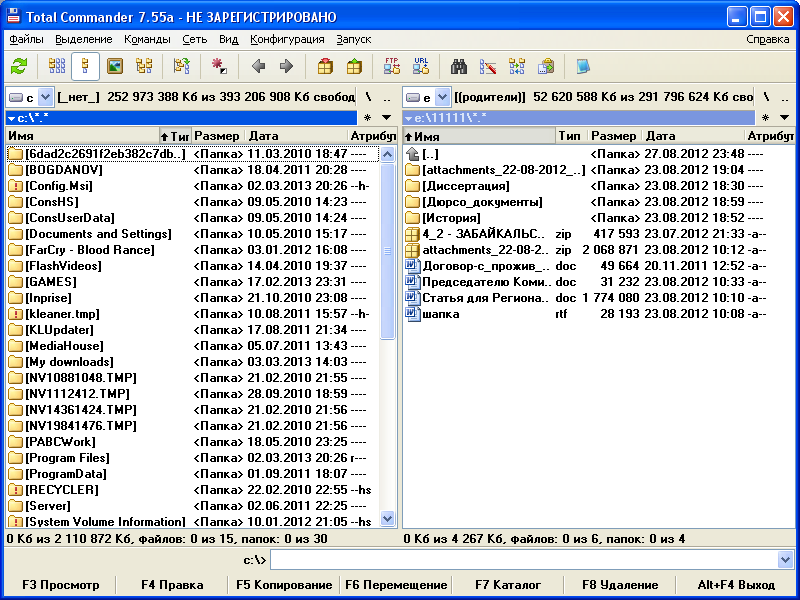The image size is (800, 600).
Task: Click F8 Удаление button
Action: [x=620, y=585]
